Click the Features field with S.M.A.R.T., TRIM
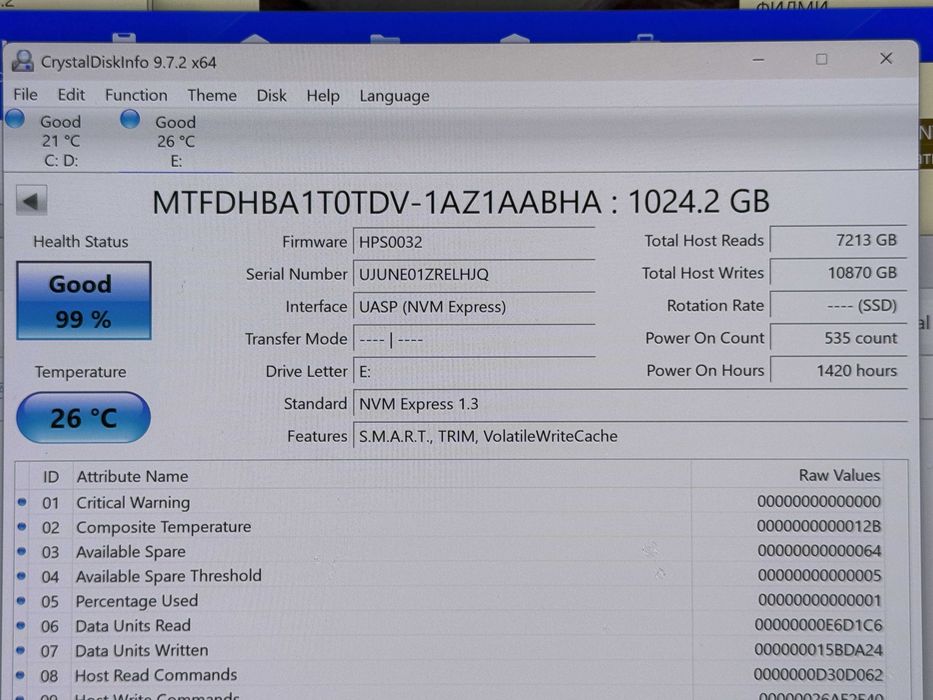Viewport: 933px width, 700px height. click(x=630, y=436)
